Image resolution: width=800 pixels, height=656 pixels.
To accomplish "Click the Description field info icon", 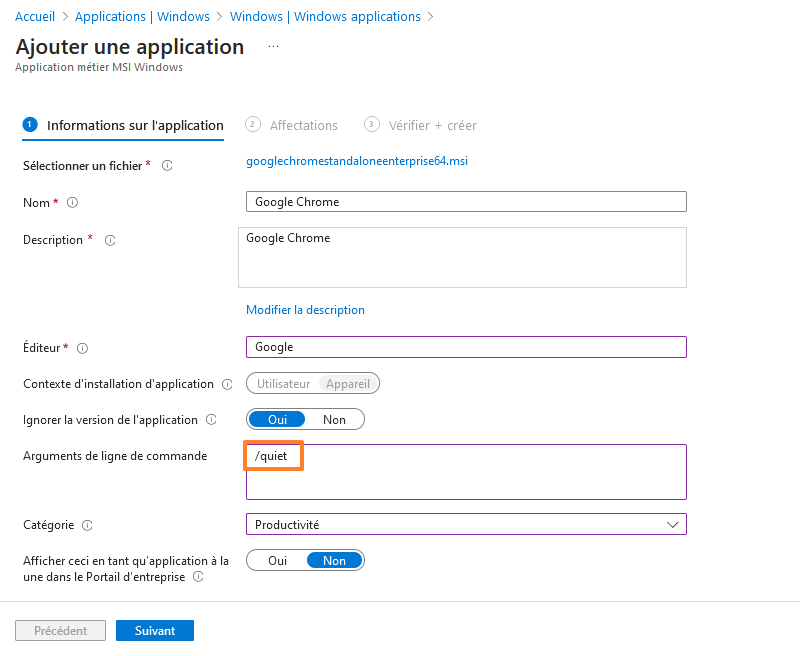I will 110,240.
